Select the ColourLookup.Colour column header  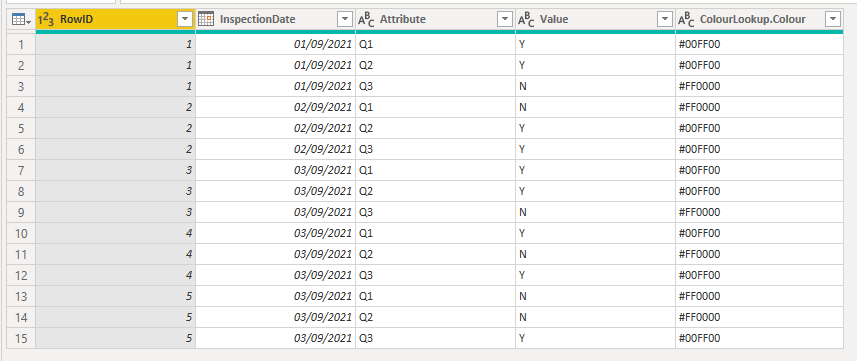(759, 20)
